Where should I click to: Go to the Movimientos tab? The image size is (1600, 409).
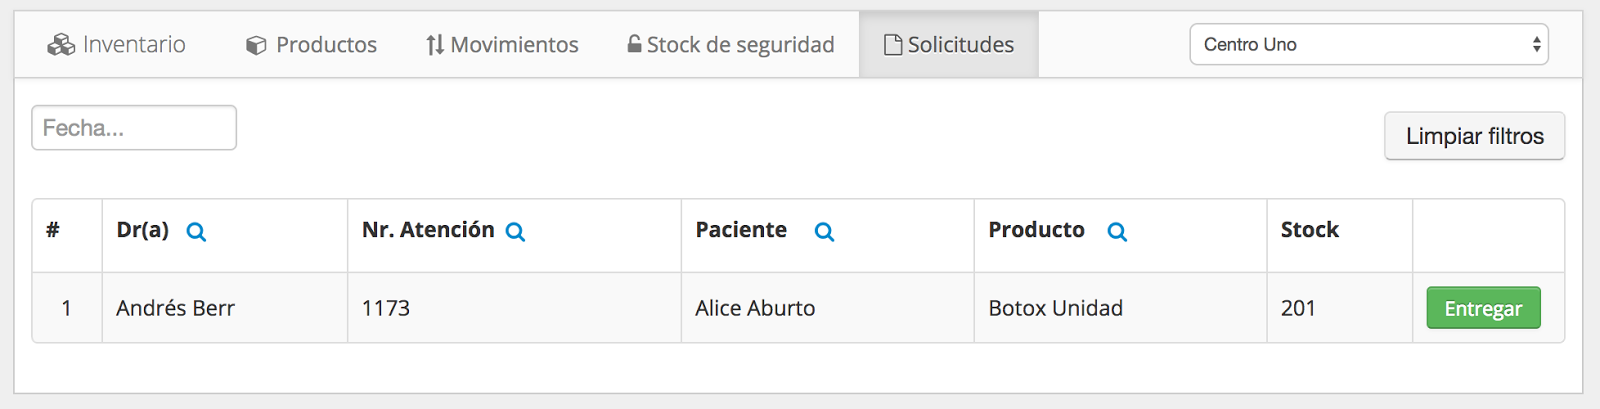tap(502, 45)
